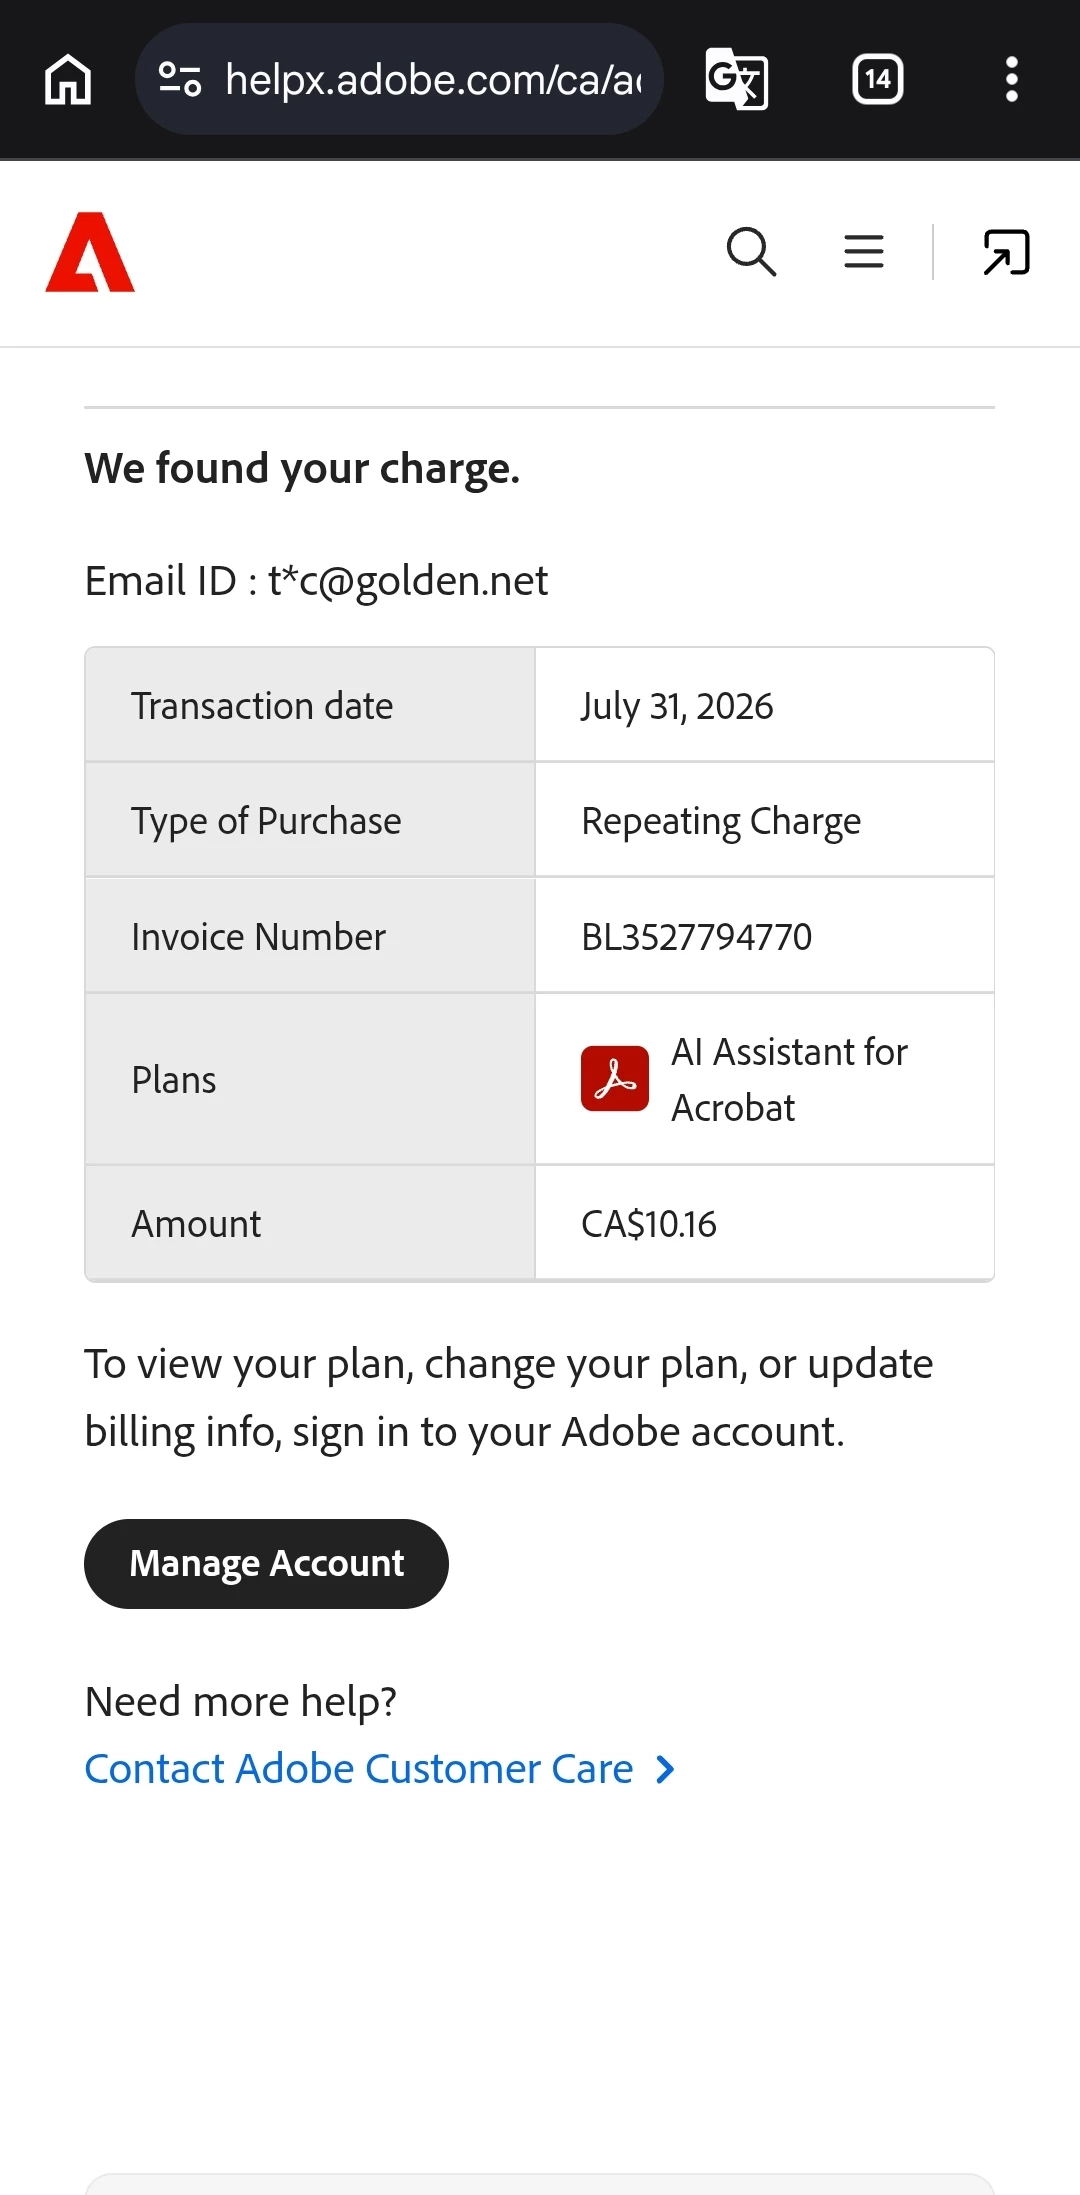Click the Acrobat PDF plan icon
This screenshot has height=2195, width=1080.
tap(615, 1079)
